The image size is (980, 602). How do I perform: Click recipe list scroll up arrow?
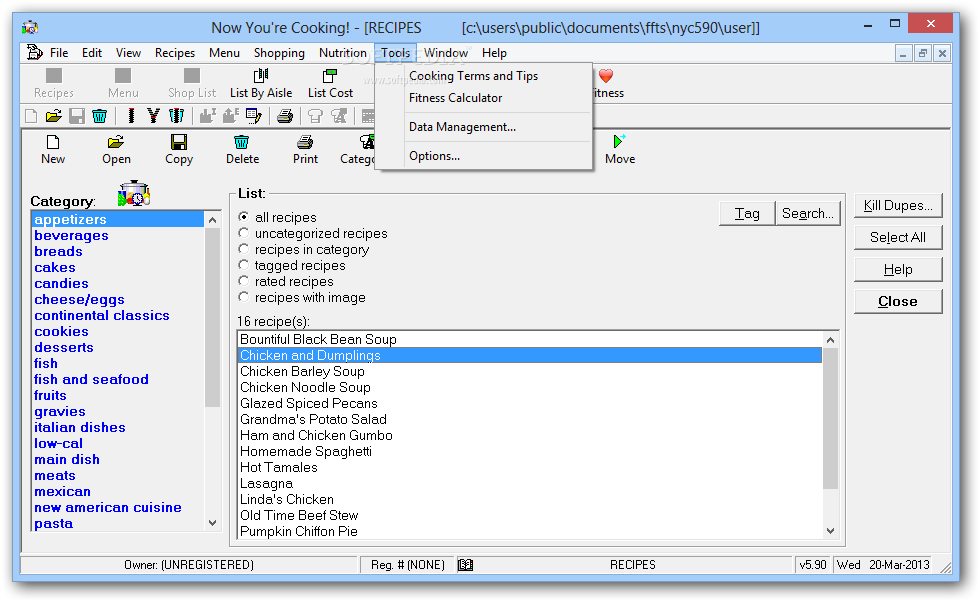(x=830, y=340)
